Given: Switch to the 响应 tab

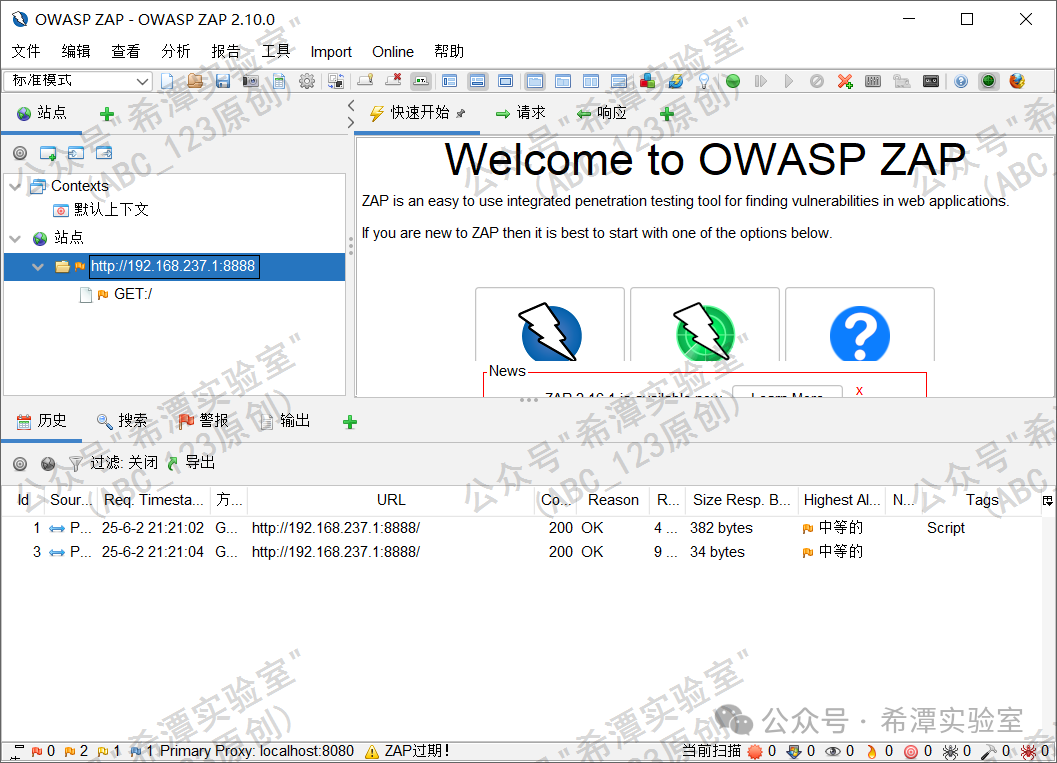Looking at the screenshot, I should 601,113.
